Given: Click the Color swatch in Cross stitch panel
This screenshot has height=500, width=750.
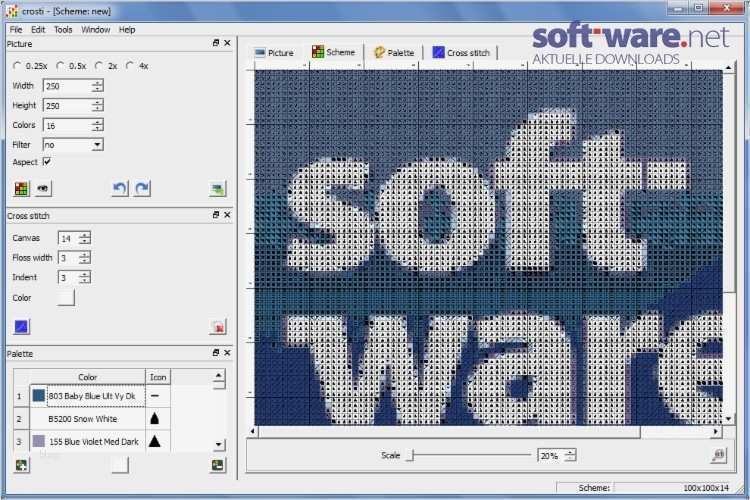Looking at the screenshot, I should [x=66, y=297].
